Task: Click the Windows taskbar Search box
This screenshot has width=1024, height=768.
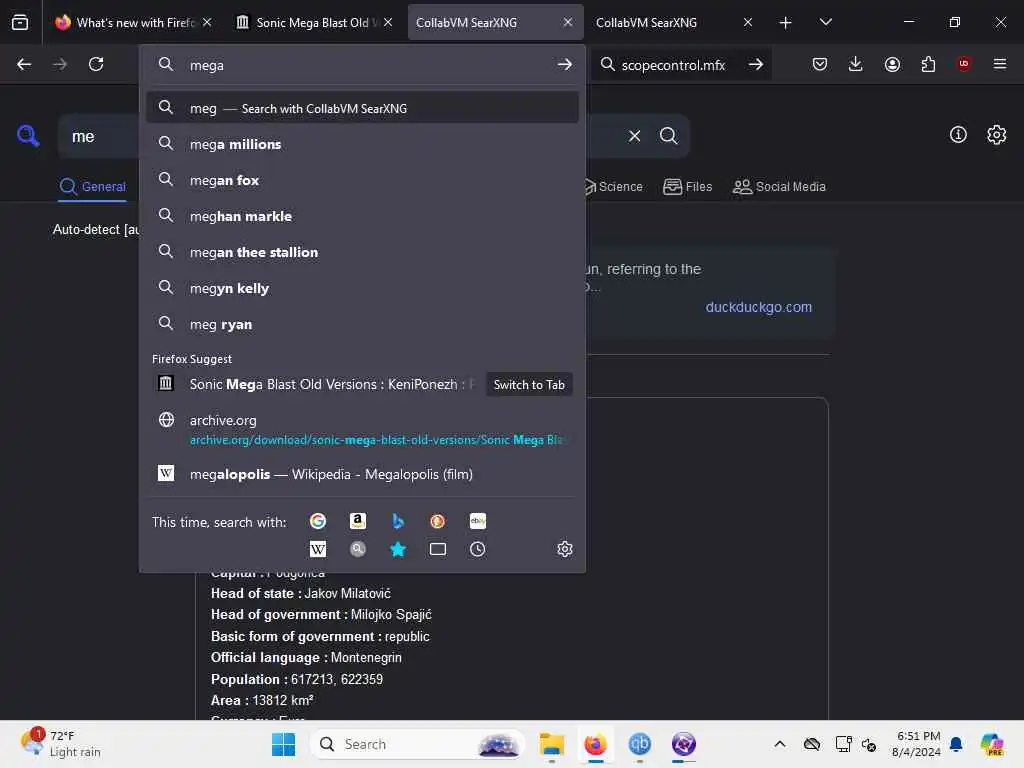Action: point(418,744)
